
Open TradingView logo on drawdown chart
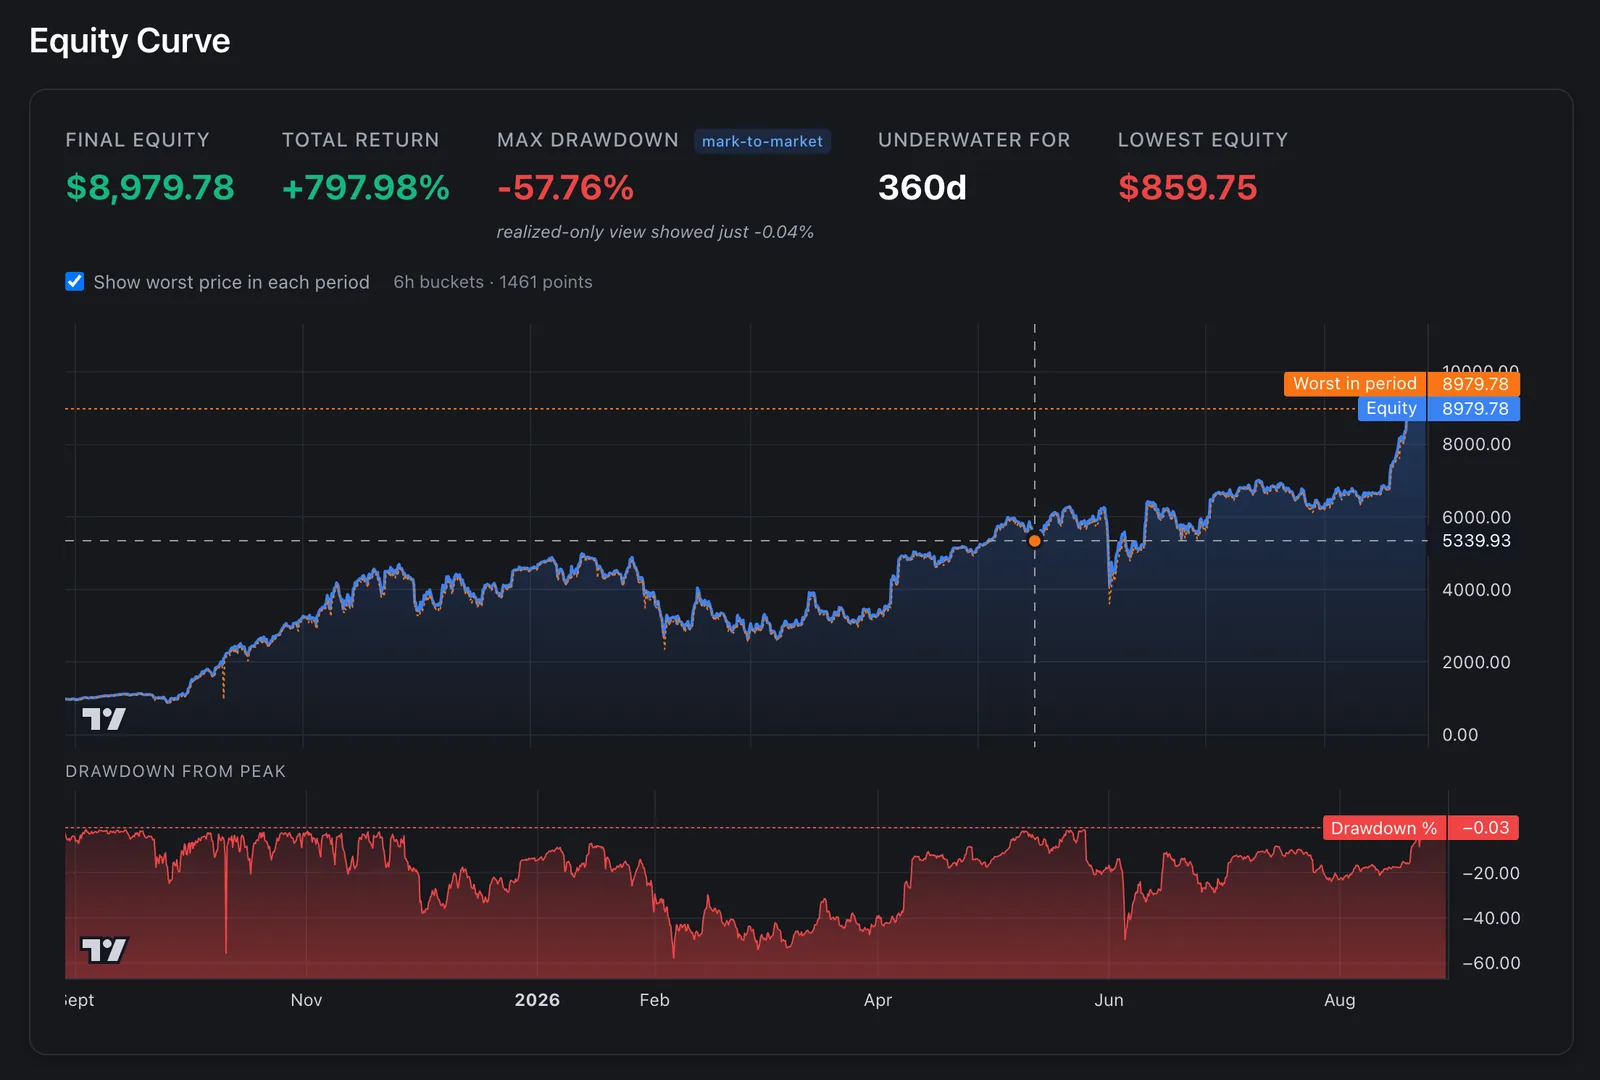[x=104, y=950]
